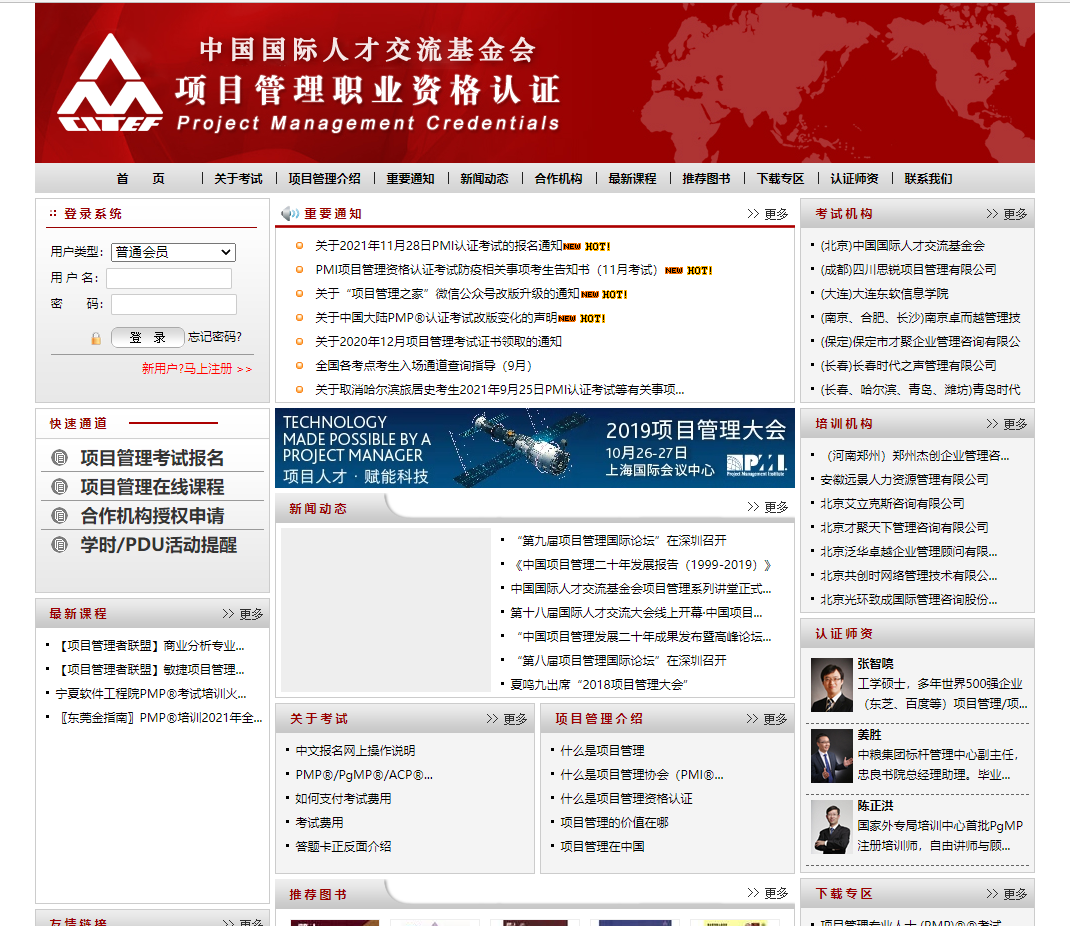Open the 项目管理在线课程 quick link
Screen dimensions: 1070x926
click(152, 487)
